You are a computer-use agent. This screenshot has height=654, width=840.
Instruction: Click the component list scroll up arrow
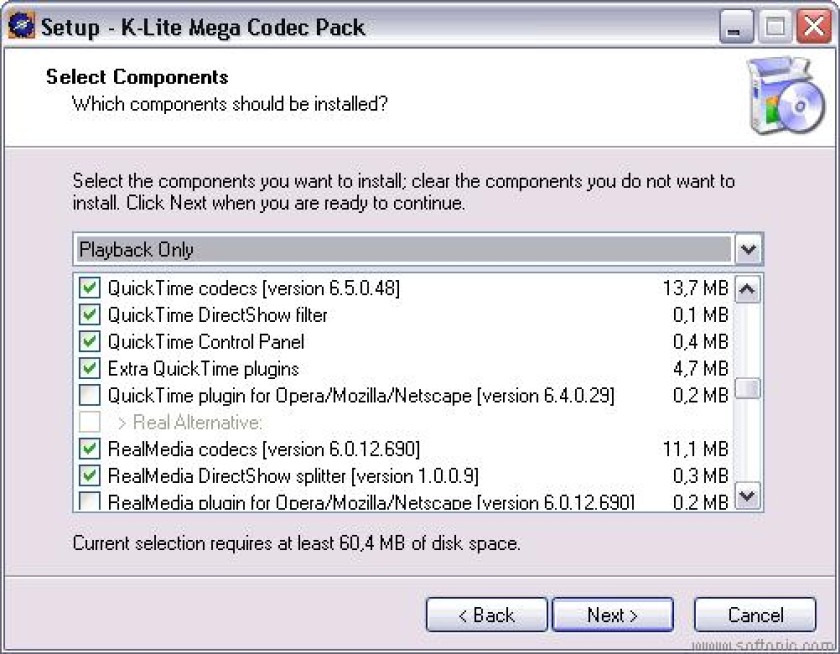click(748, 290)
